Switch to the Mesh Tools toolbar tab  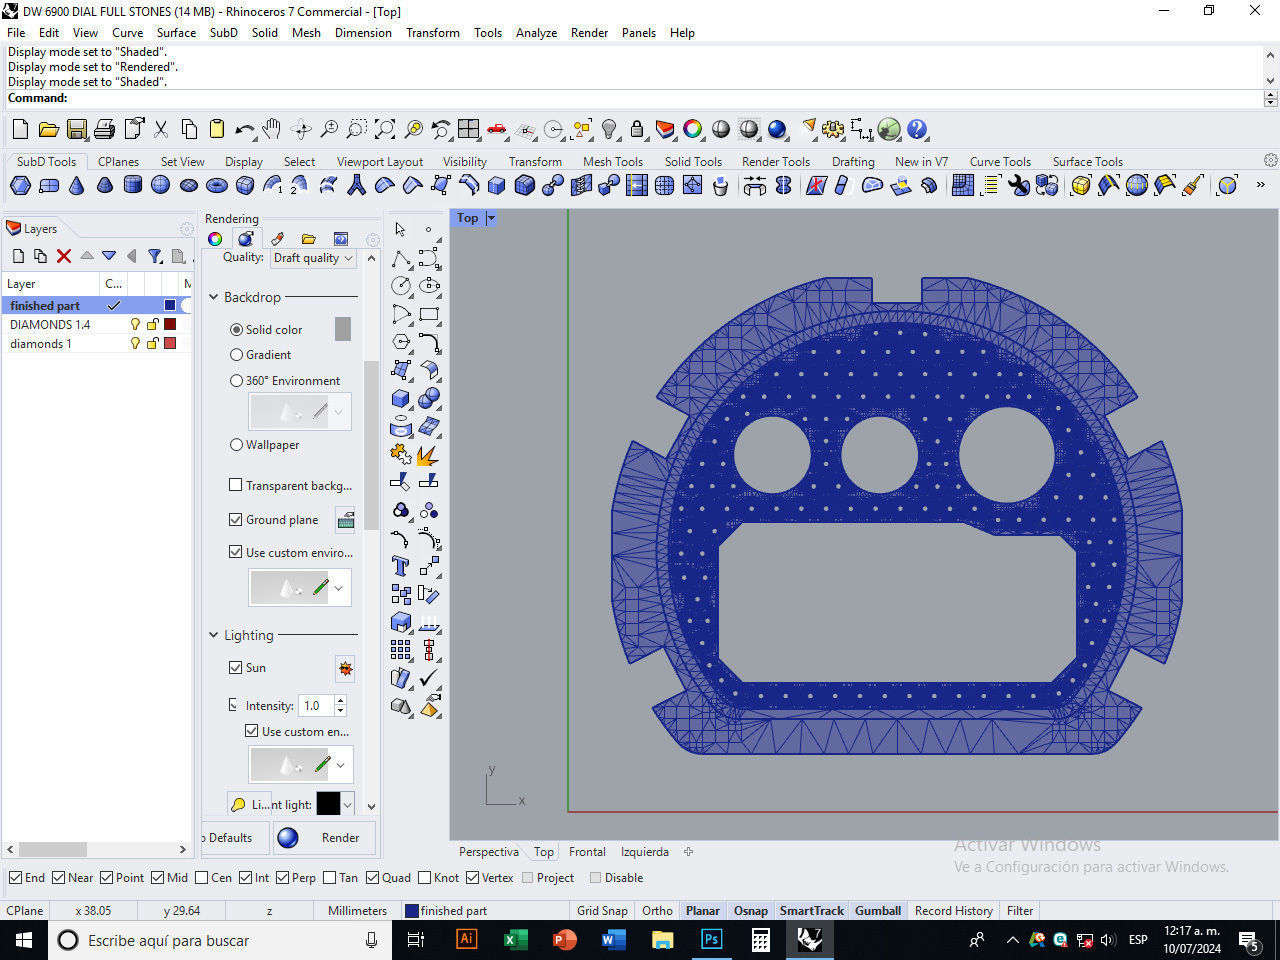[613, 161]
